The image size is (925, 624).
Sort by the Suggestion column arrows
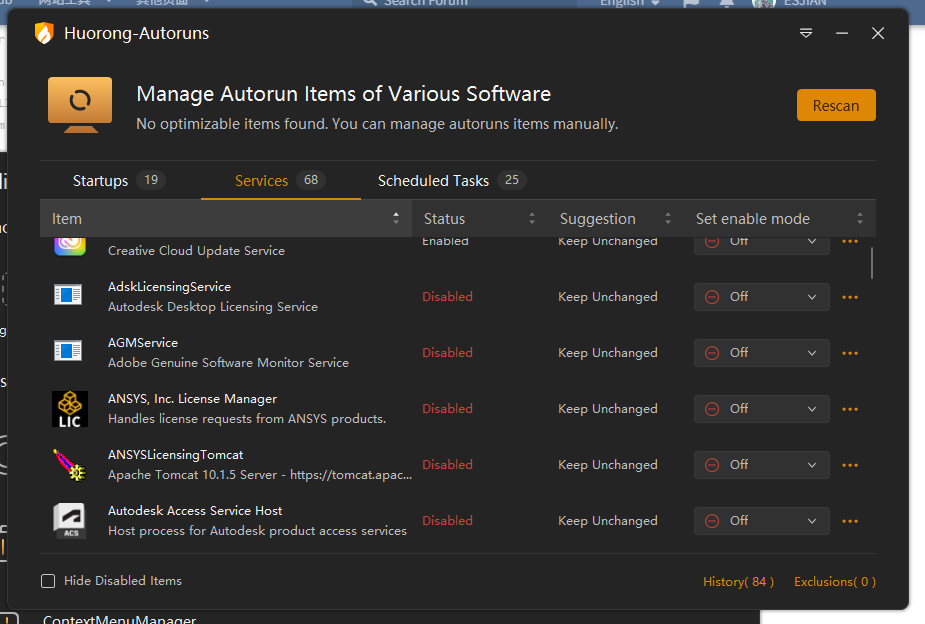tap(668, 218)
